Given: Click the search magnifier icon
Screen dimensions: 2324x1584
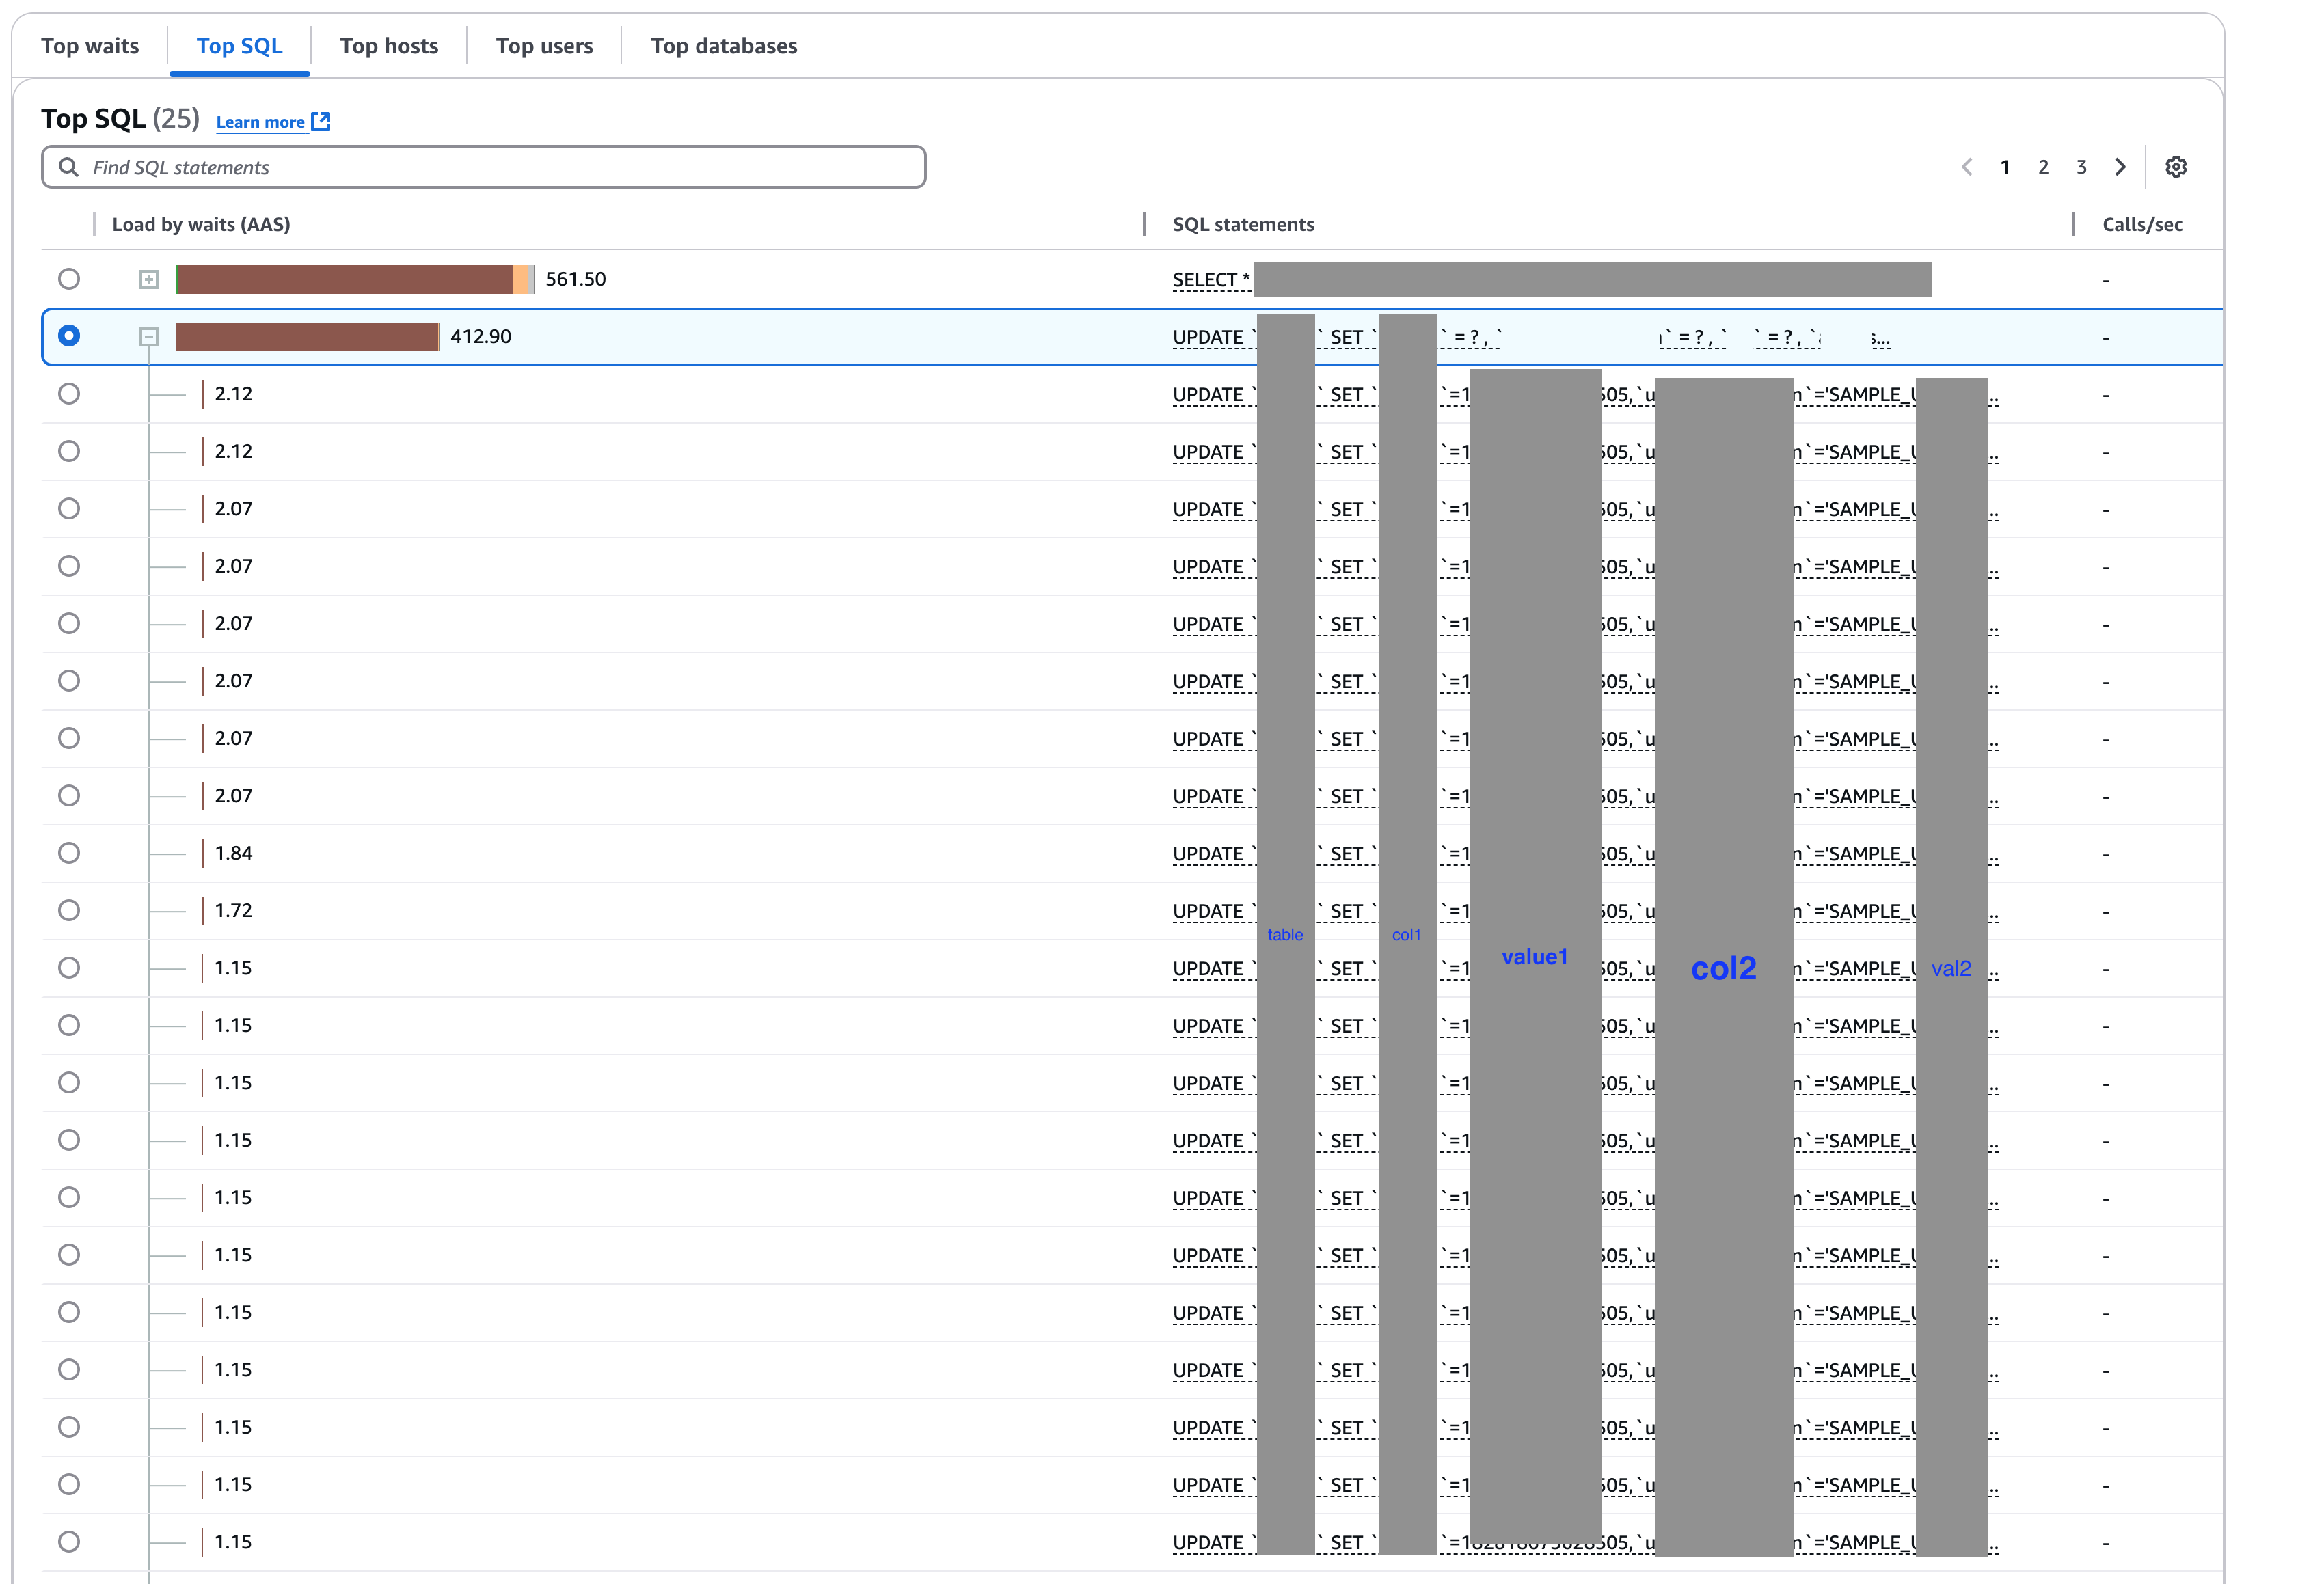Looking at the screenshot, I should tap(68, 167).
